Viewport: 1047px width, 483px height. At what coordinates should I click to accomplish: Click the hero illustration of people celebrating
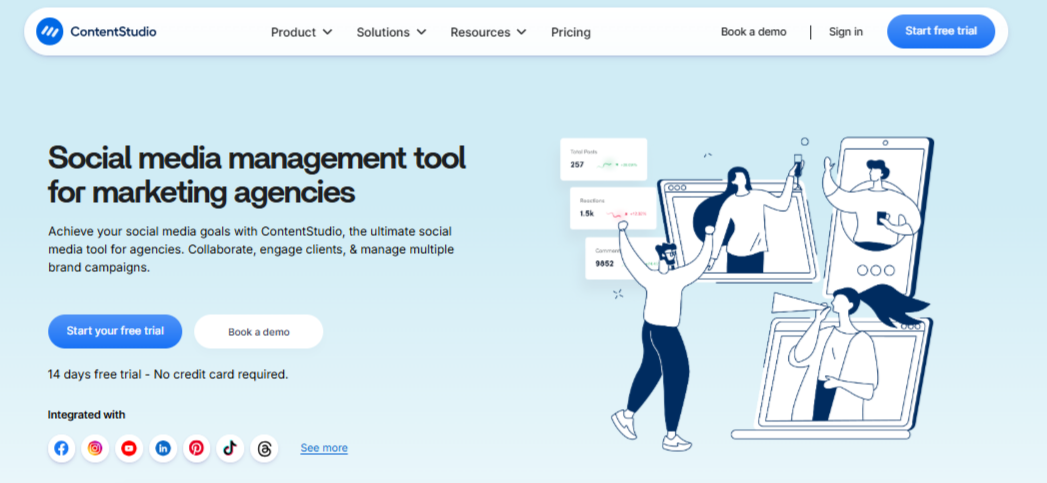point(760,290)
